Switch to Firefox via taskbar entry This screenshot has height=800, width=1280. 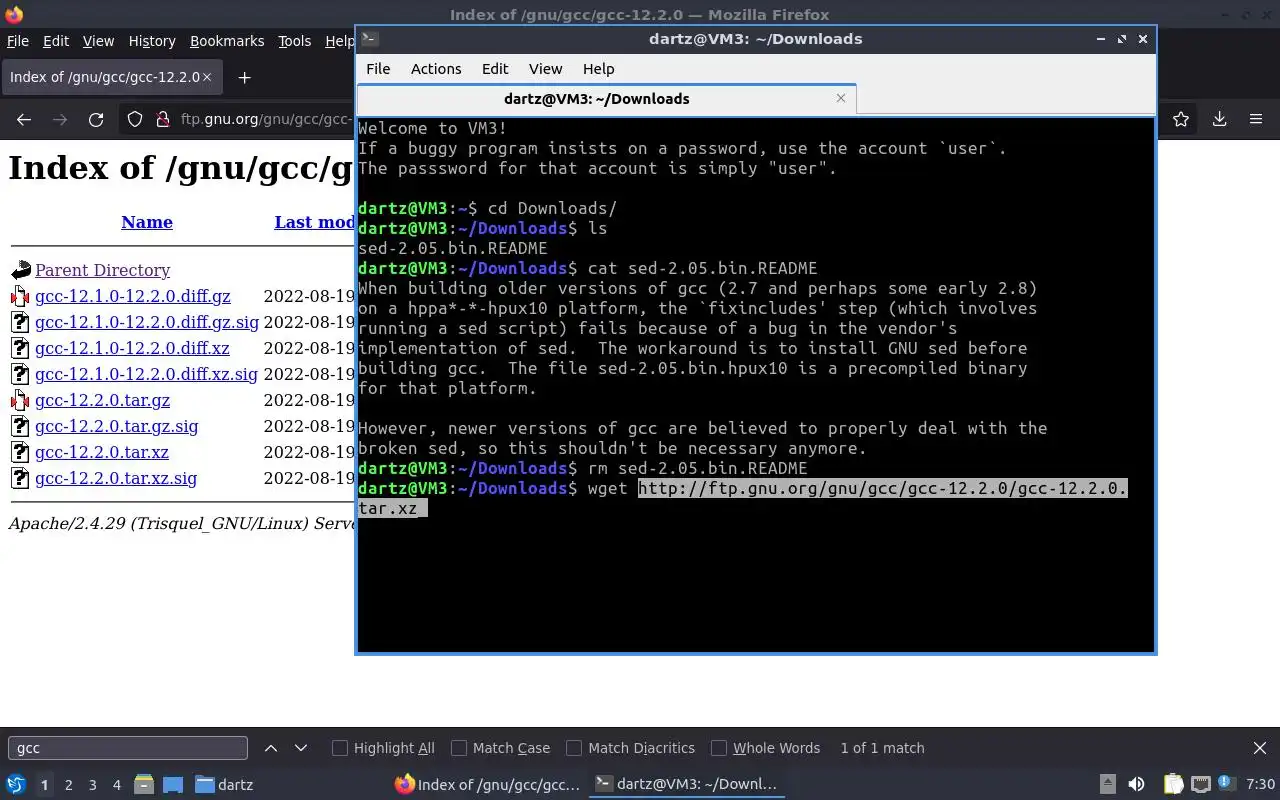tap(487, 785)
